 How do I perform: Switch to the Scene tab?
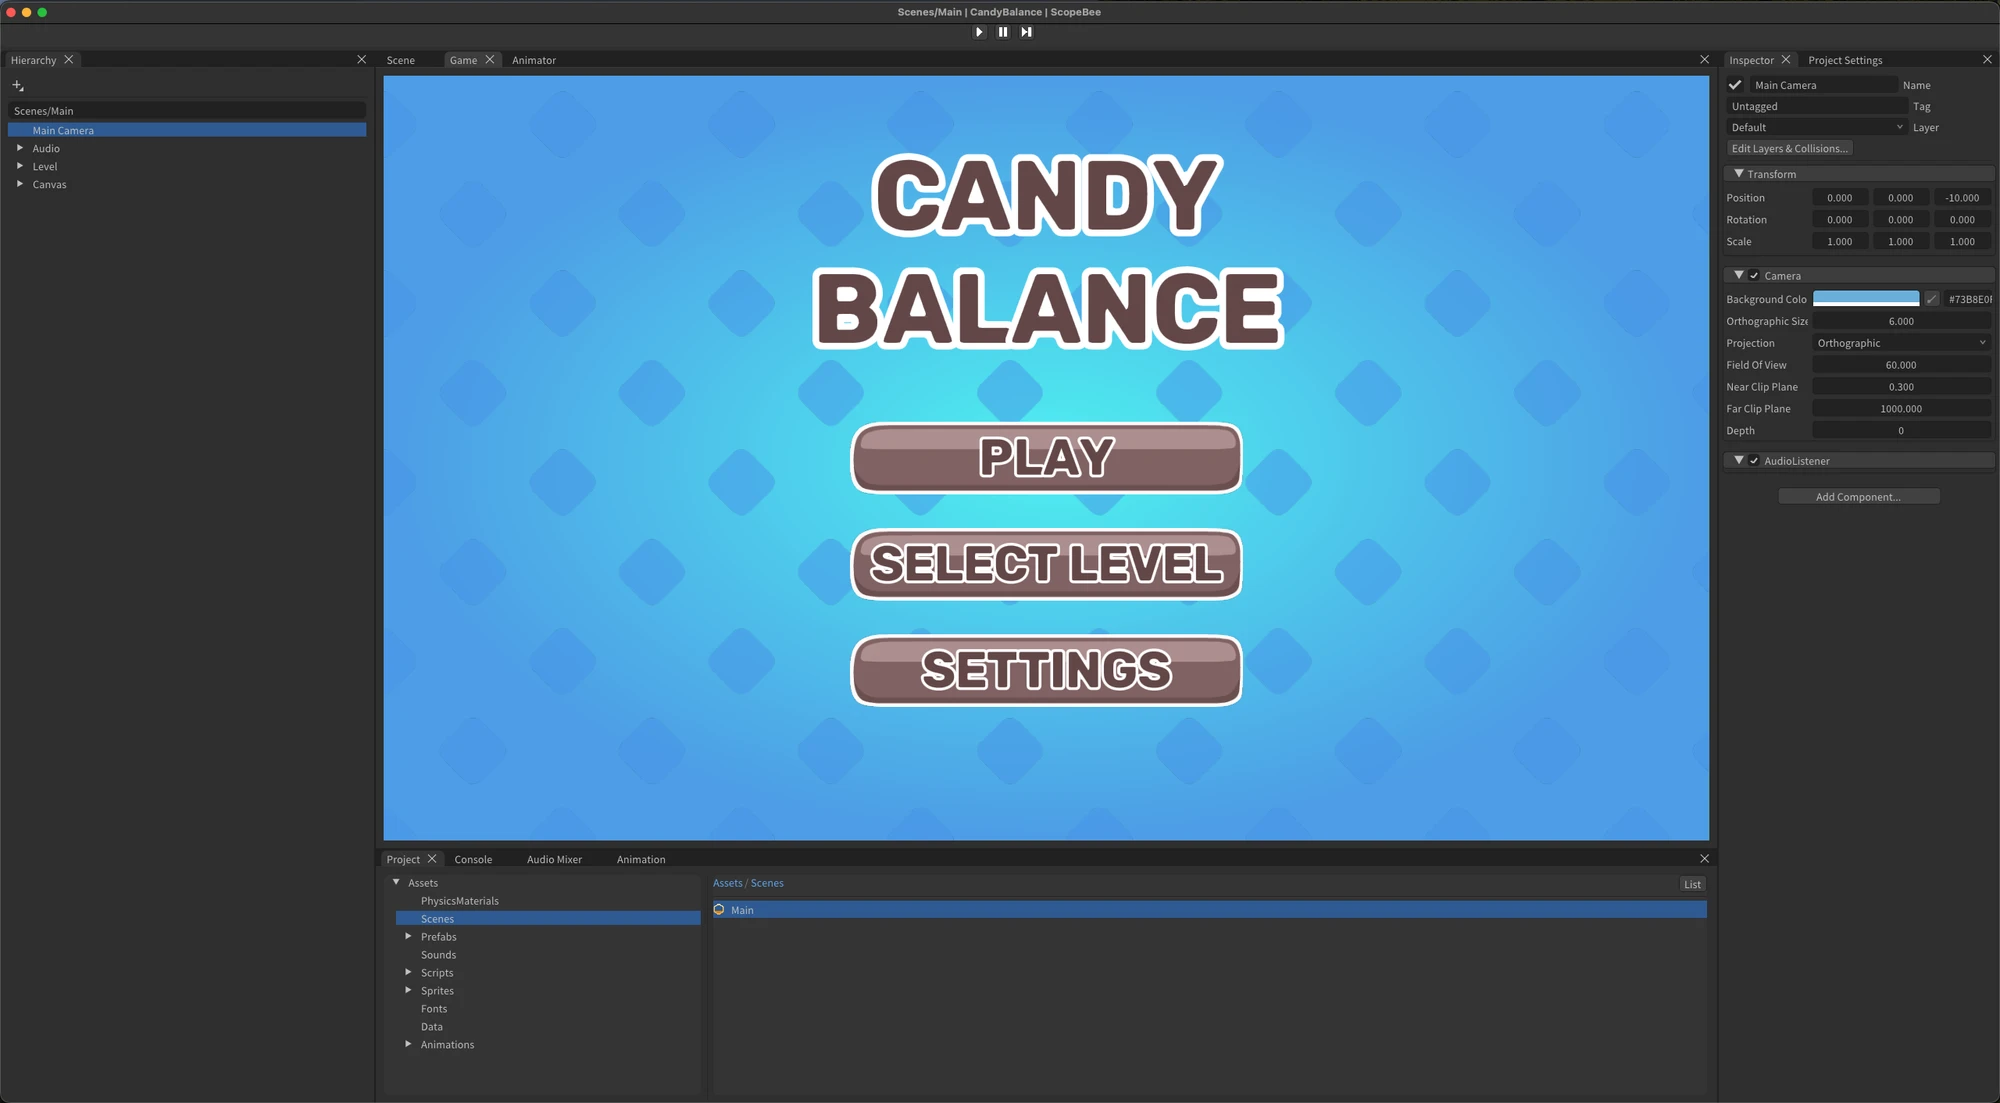(401, 60)
